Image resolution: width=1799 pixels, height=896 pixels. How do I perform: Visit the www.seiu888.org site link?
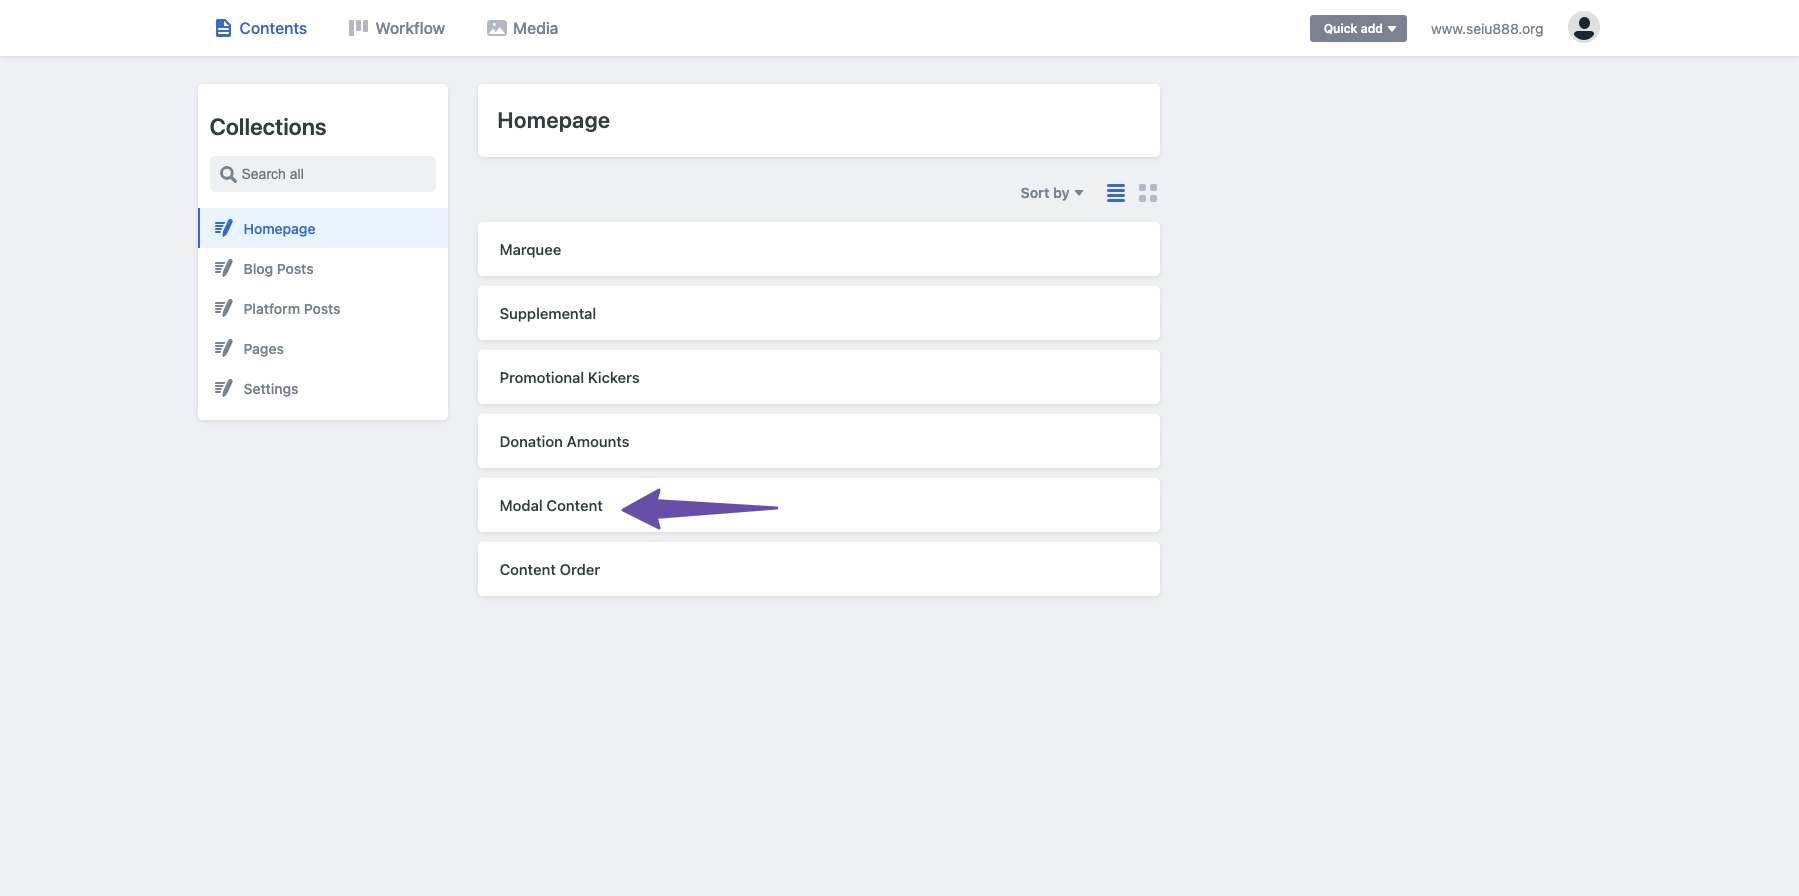pos(1486,29)
